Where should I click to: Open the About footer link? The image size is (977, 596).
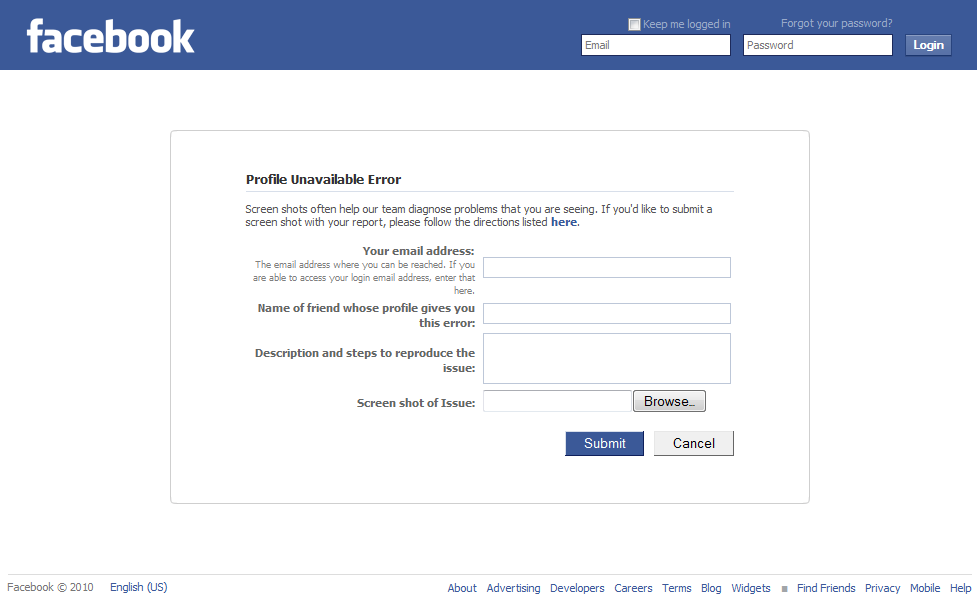(462, 588)
